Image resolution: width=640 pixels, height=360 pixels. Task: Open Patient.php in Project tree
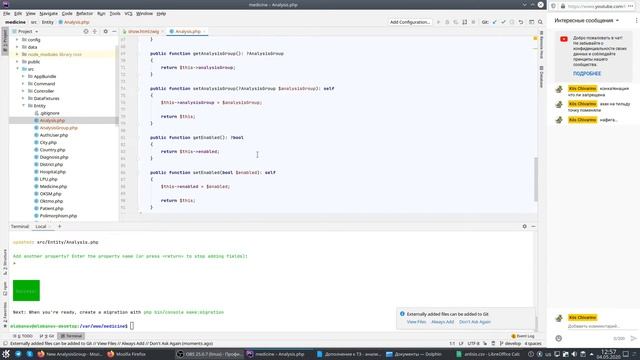pyautogui.click(x=51, y=209)
